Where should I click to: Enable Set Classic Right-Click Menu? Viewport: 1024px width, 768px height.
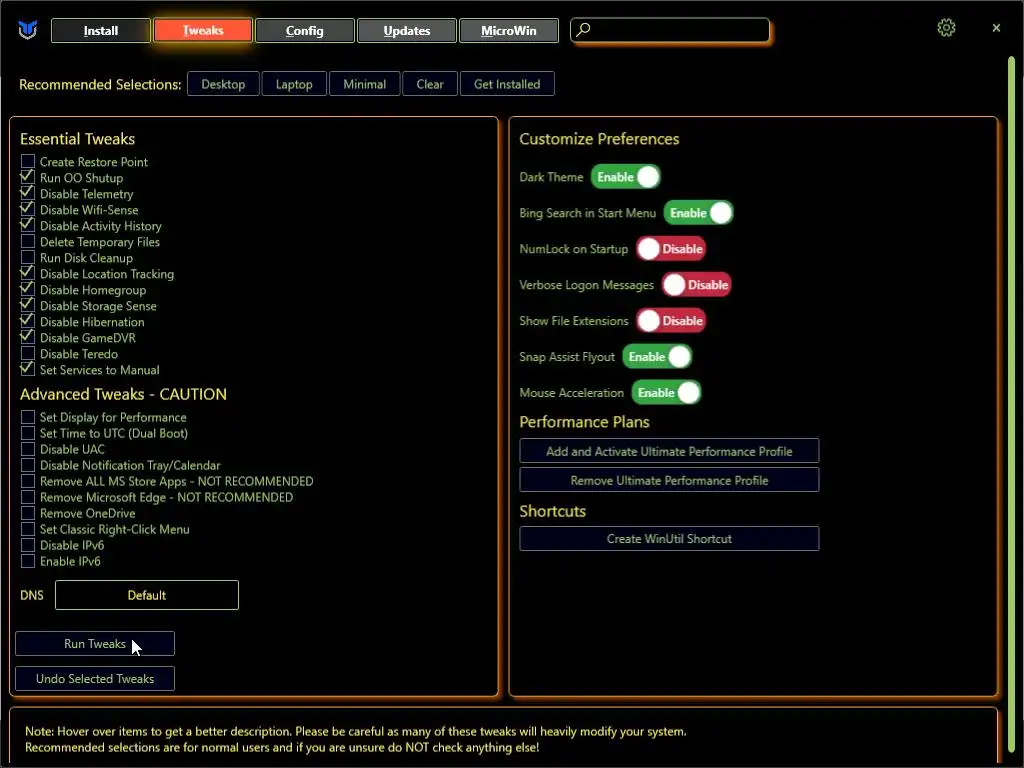pyautogui.click(x=27, y=529)
